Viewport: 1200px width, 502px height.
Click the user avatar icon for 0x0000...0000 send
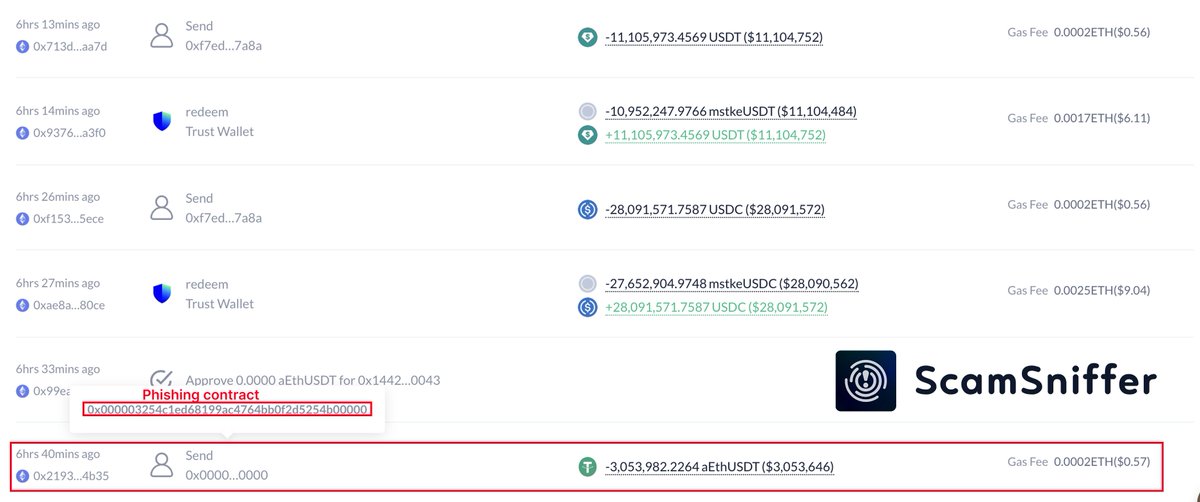click(x=161, y=465)
